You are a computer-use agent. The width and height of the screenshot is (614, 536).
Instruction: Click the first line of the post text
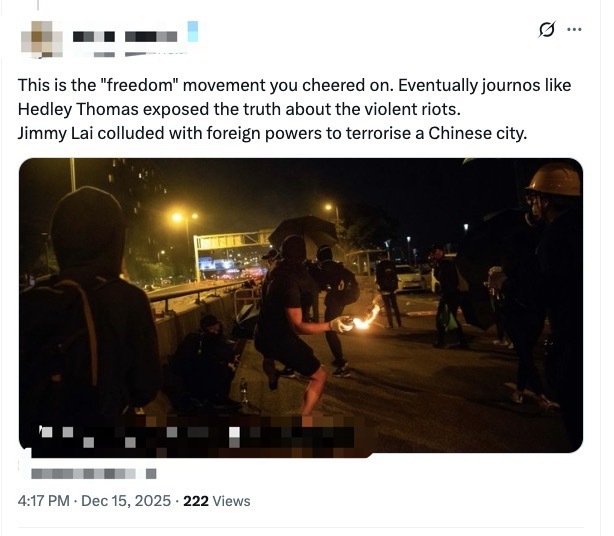pyautogui.click(x=294, y=85)
